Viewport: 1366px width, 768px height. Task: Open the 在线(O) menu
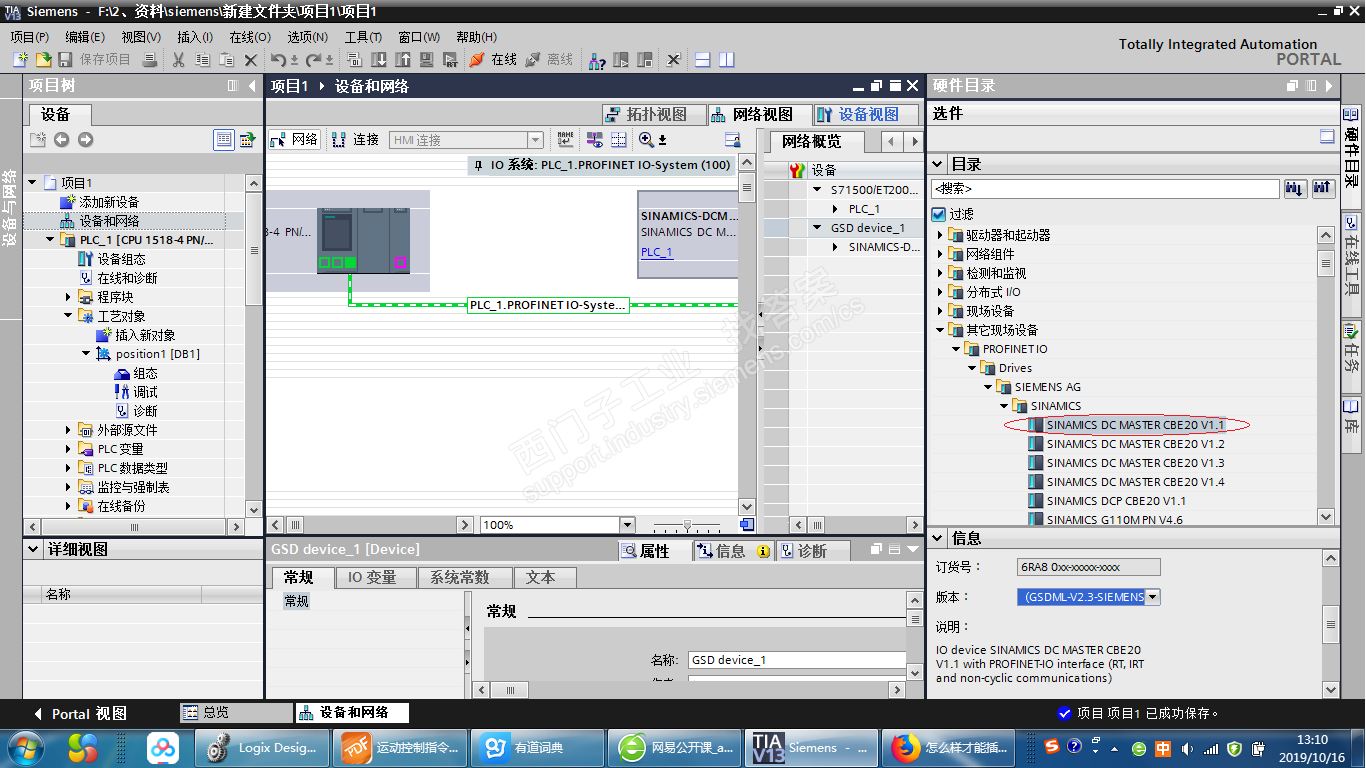(250, 37)
